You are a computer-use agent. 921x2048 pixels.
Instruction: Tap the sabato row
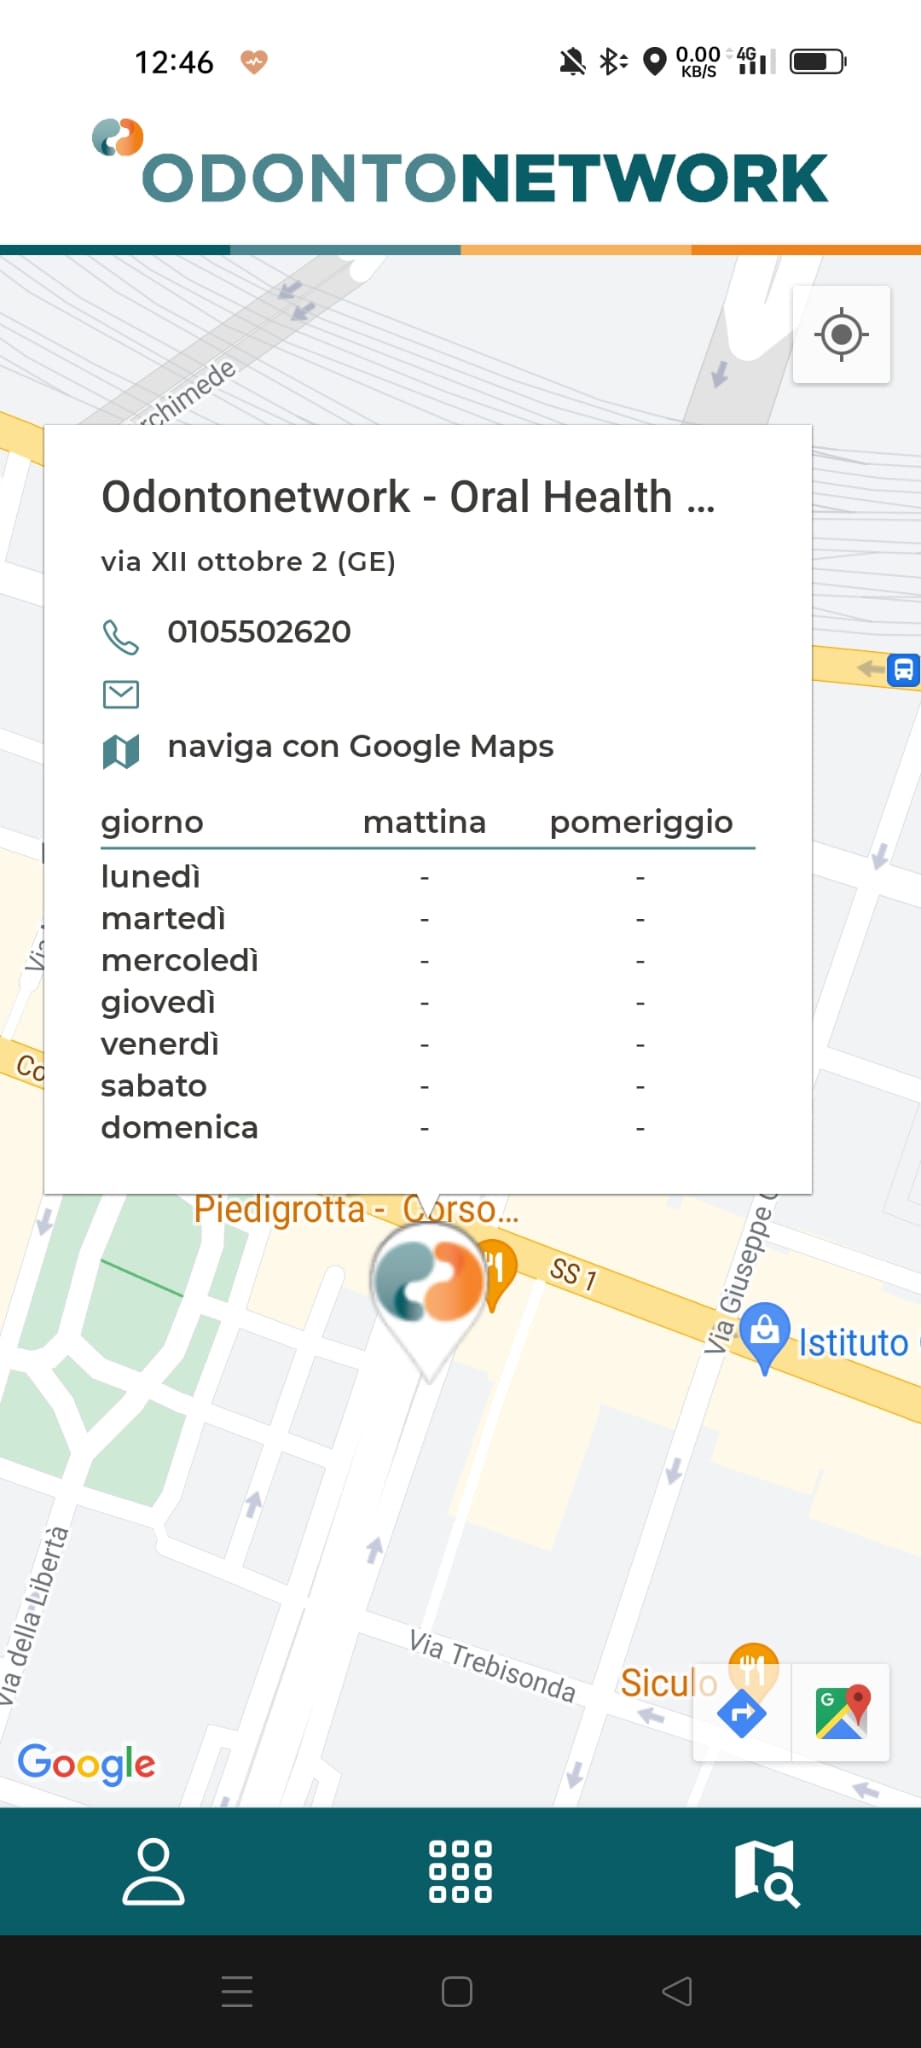428,1086
